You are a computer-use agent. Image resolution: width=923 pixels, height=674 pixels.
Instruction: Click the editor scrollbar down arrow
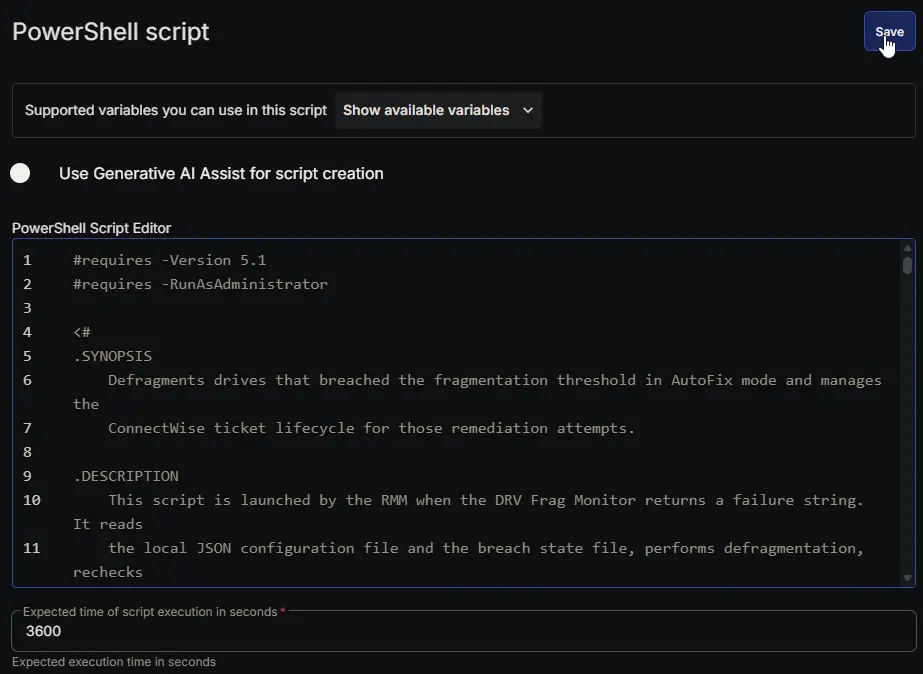point(907,578)
